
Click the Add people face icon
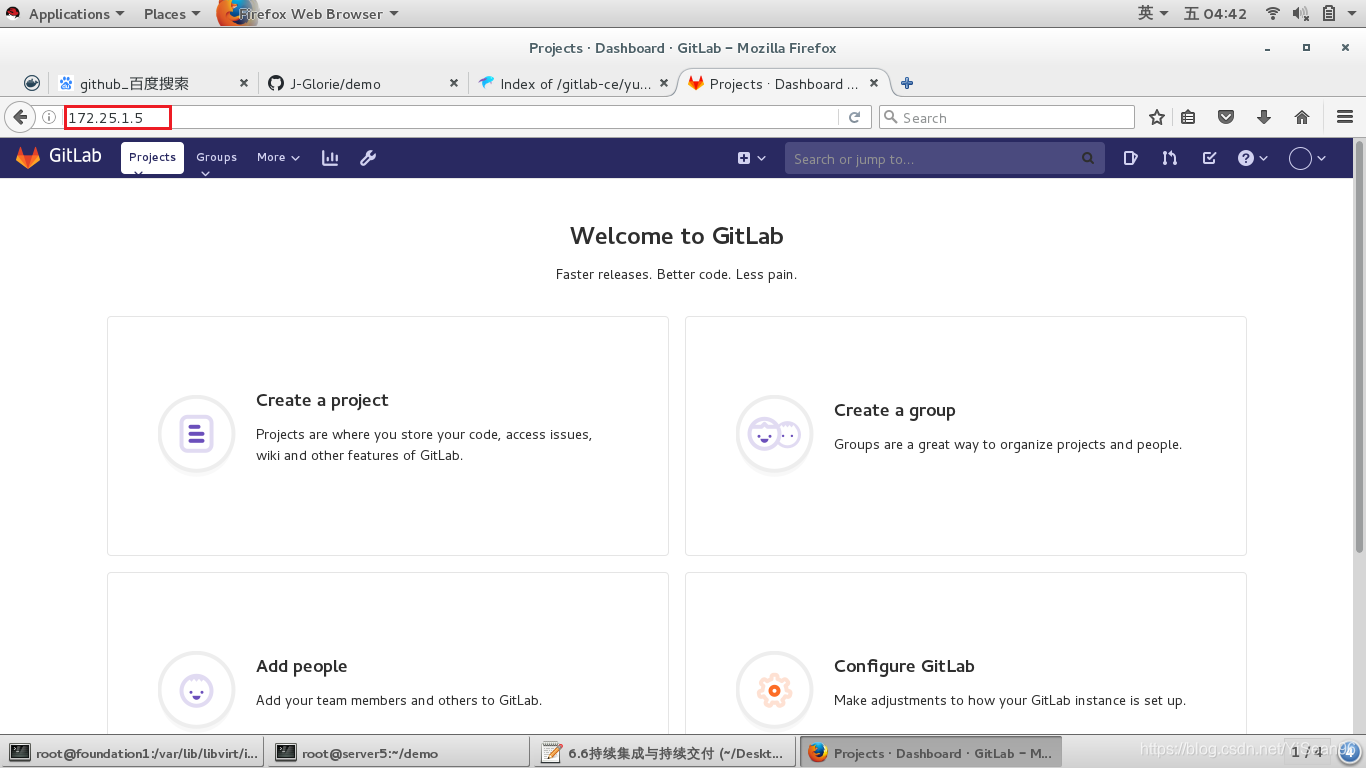tap(196, 690)
